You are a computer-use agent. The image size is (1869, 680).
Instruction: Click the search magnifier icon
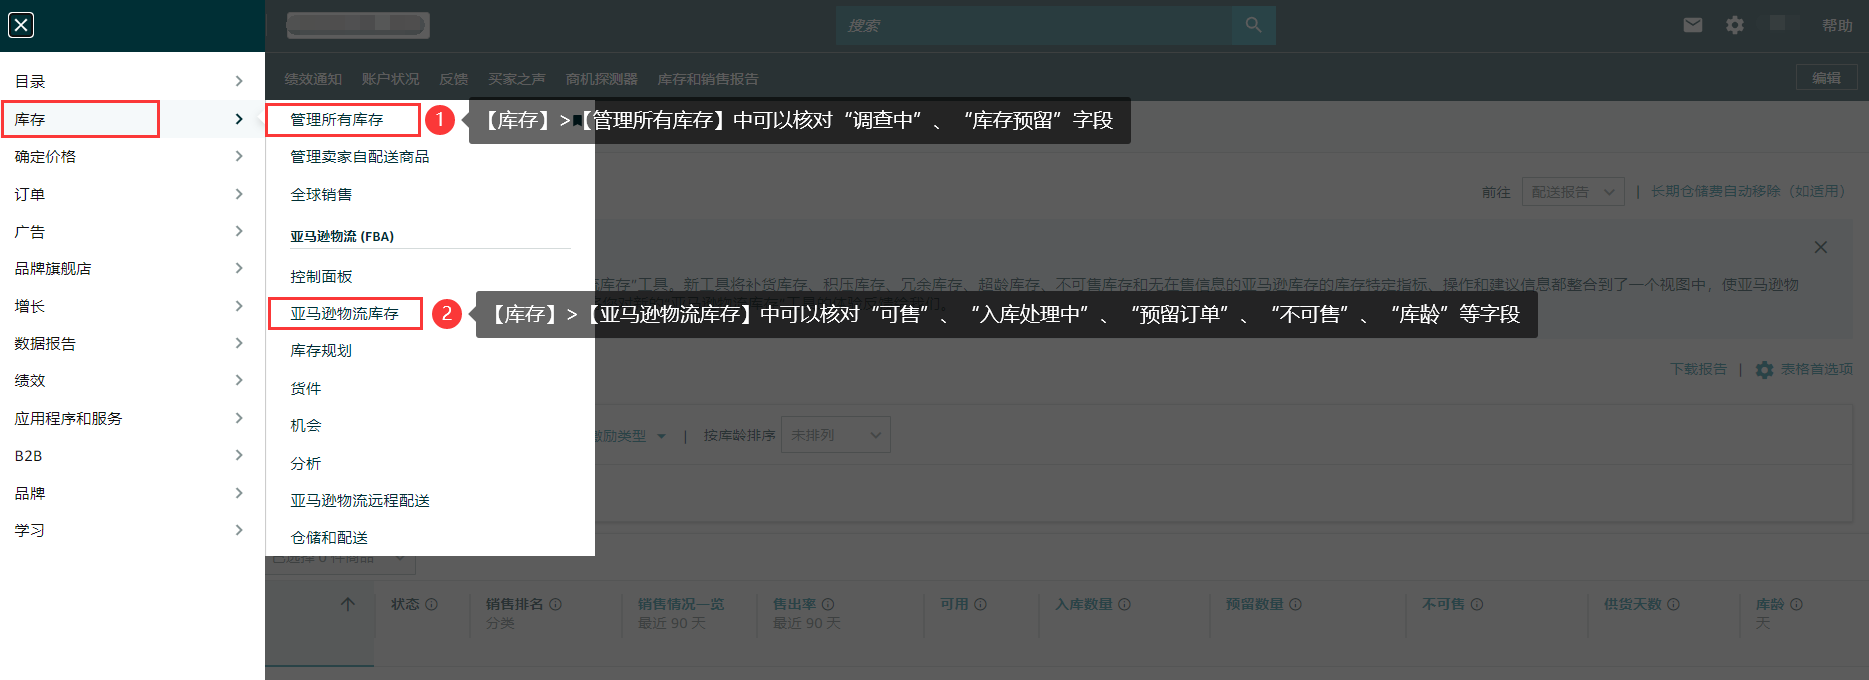pyautogui.click(x=1253, y=25)
